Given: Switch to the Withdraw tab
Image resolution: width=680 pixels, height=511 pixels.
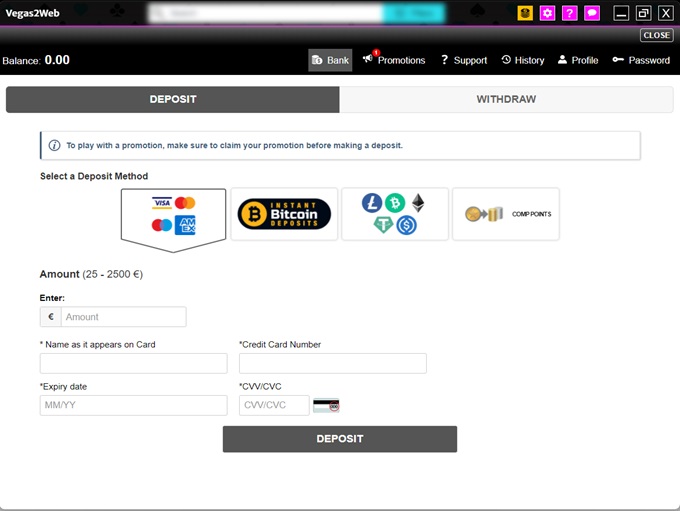Looking at the screenshot, I should point(506,99).
